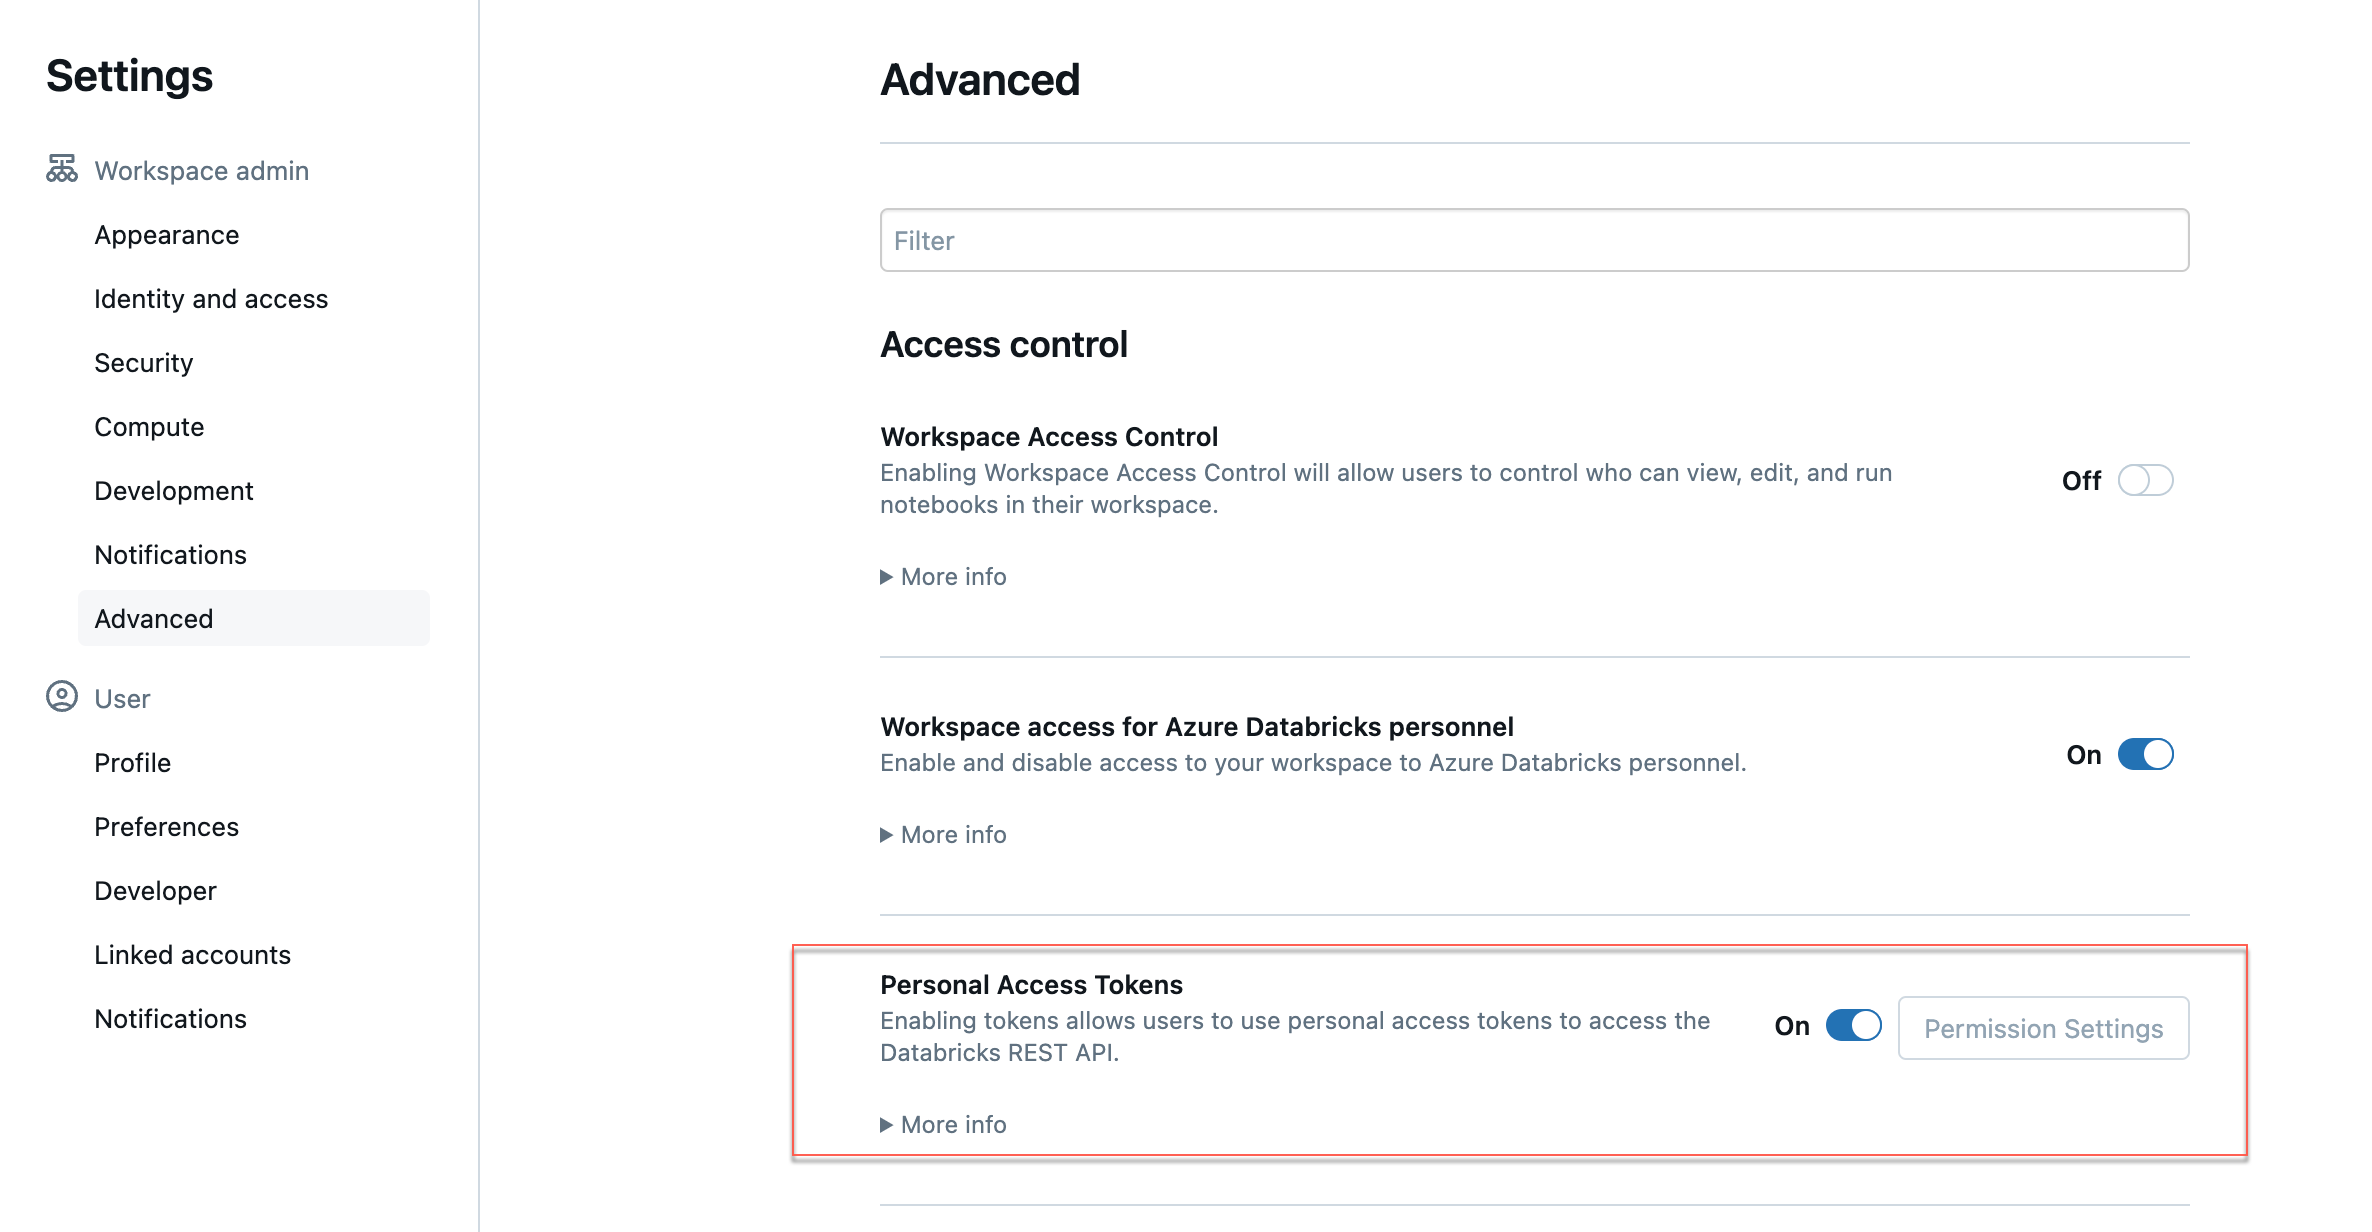The width and height of the screenshot is (2372, 1232).
Task: Click the Permission Settings button
Action: [x=2043, y=1028]
